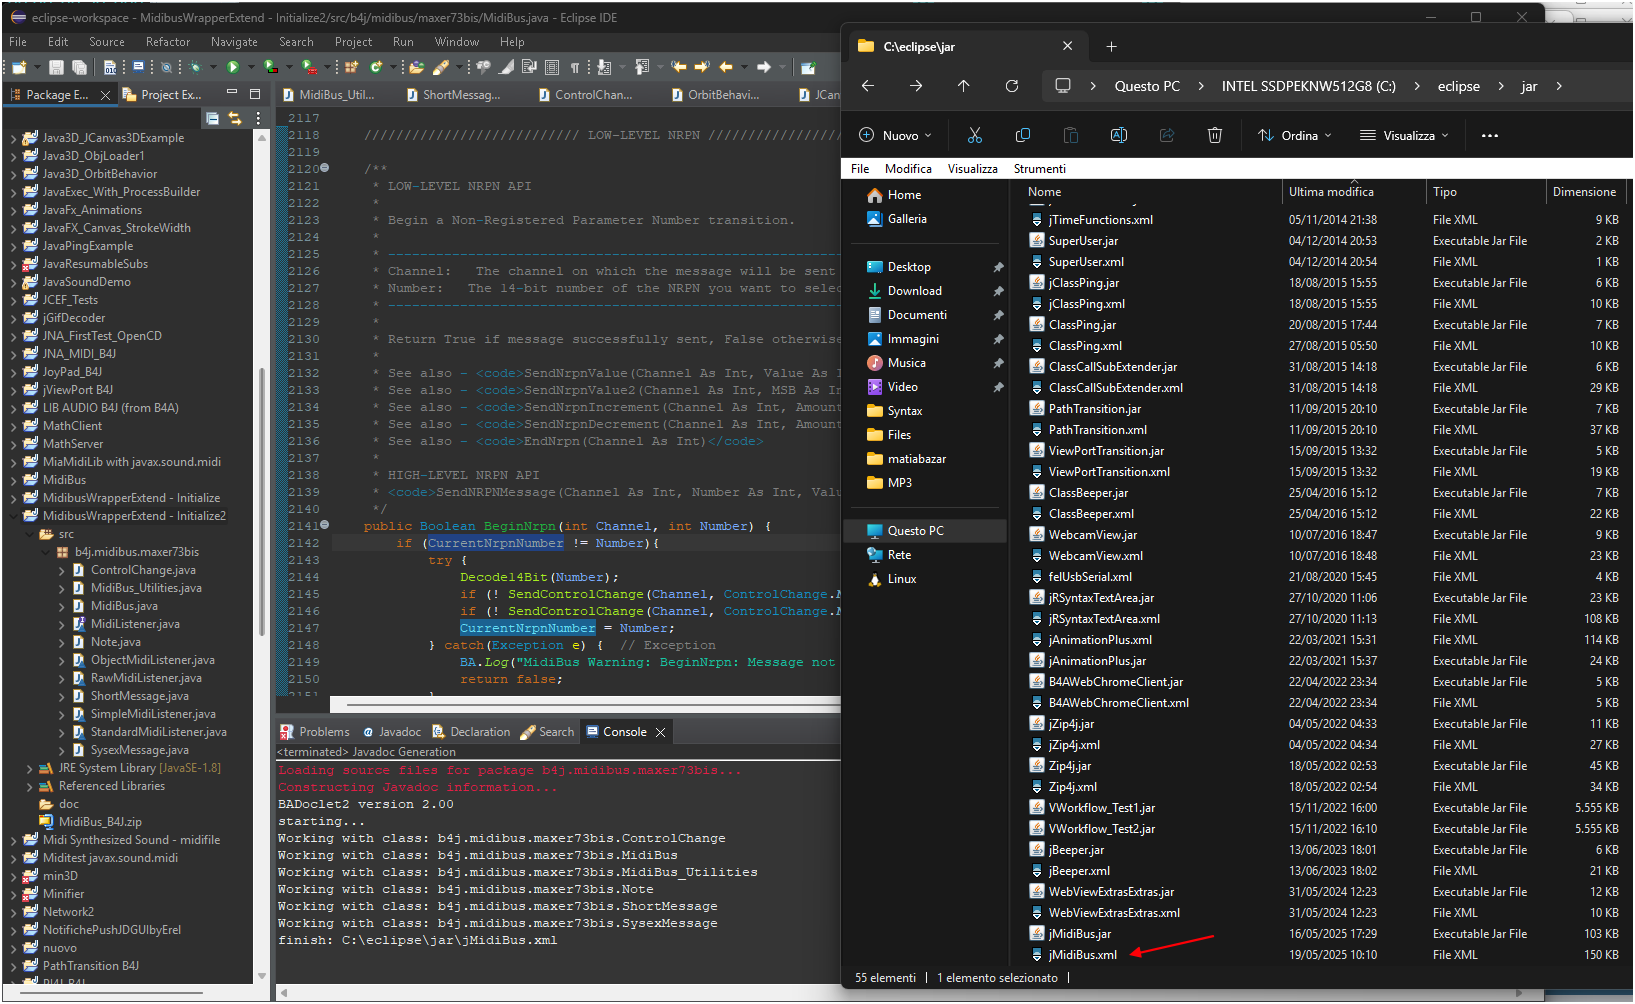The width and height of the screenshot is (1635, 1004).
Task: Toggle Block Selection Mode in toolbar
Action: [x=552, y=67]
